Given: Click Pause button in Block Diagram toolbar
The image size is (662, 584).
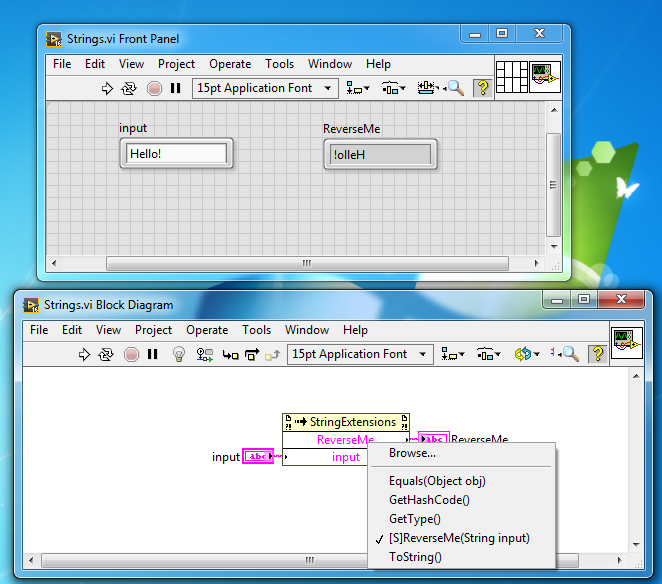Looking at the screenshot, I should [153, 354].
